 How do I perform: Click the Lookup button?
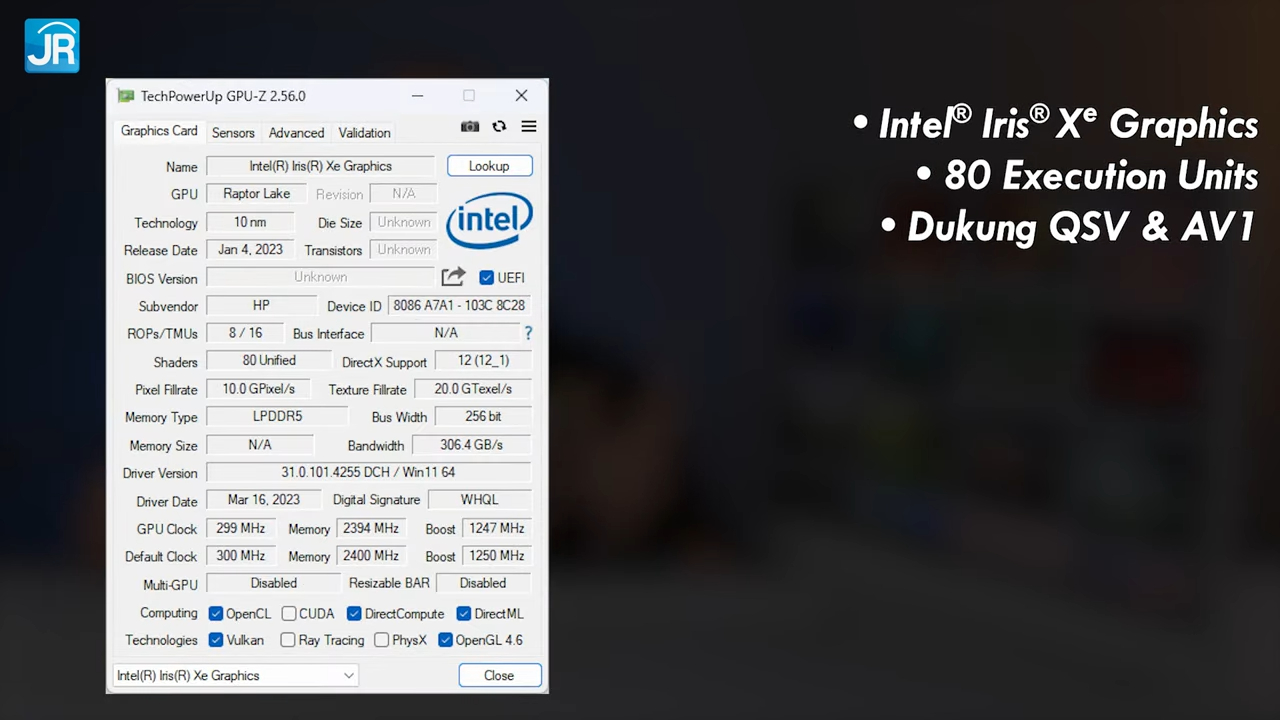(489, 166)
